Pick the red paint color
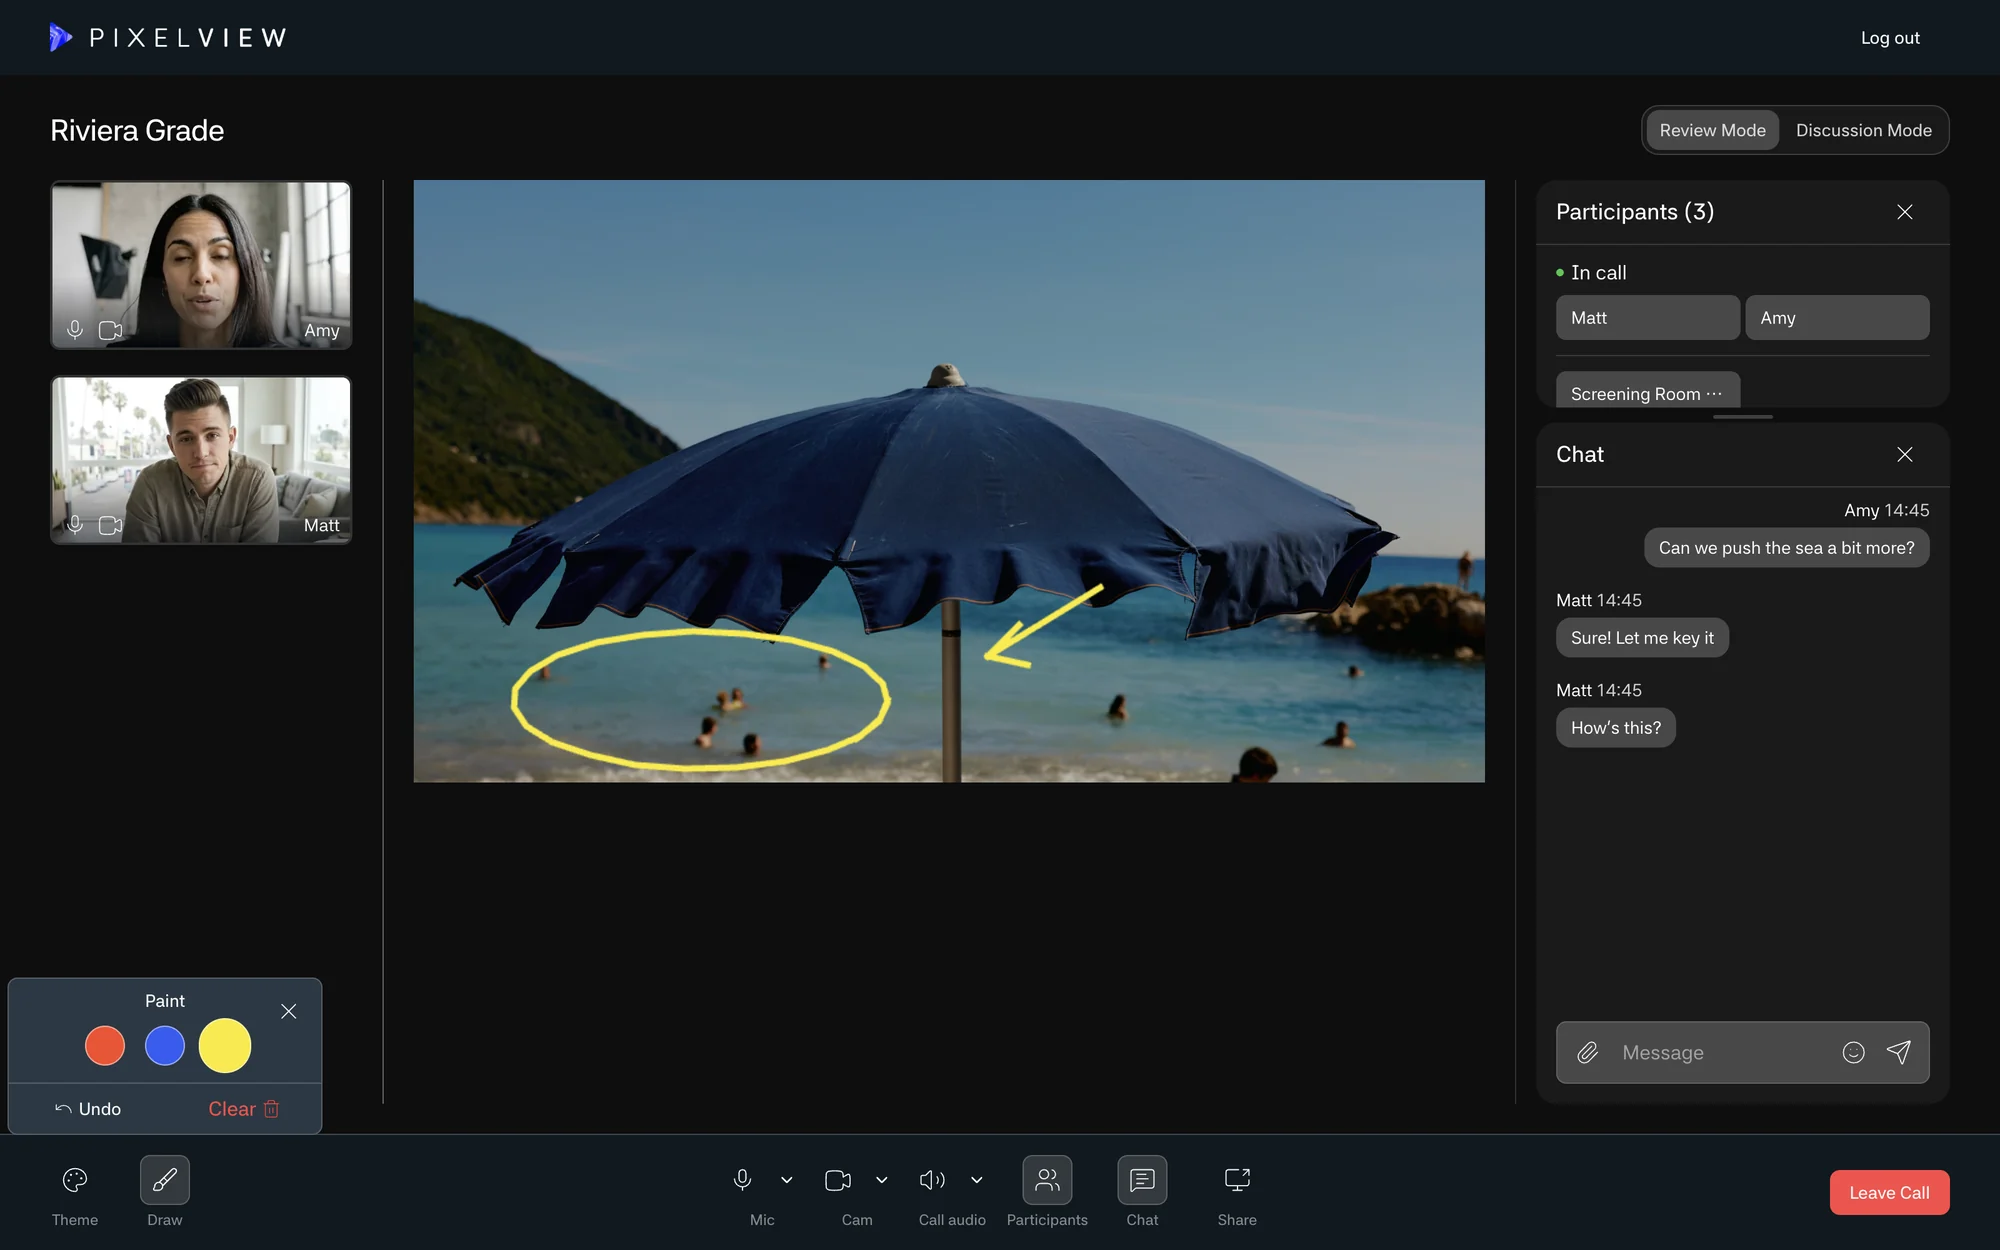The image size is (2000, 1250). point(105,1045)
